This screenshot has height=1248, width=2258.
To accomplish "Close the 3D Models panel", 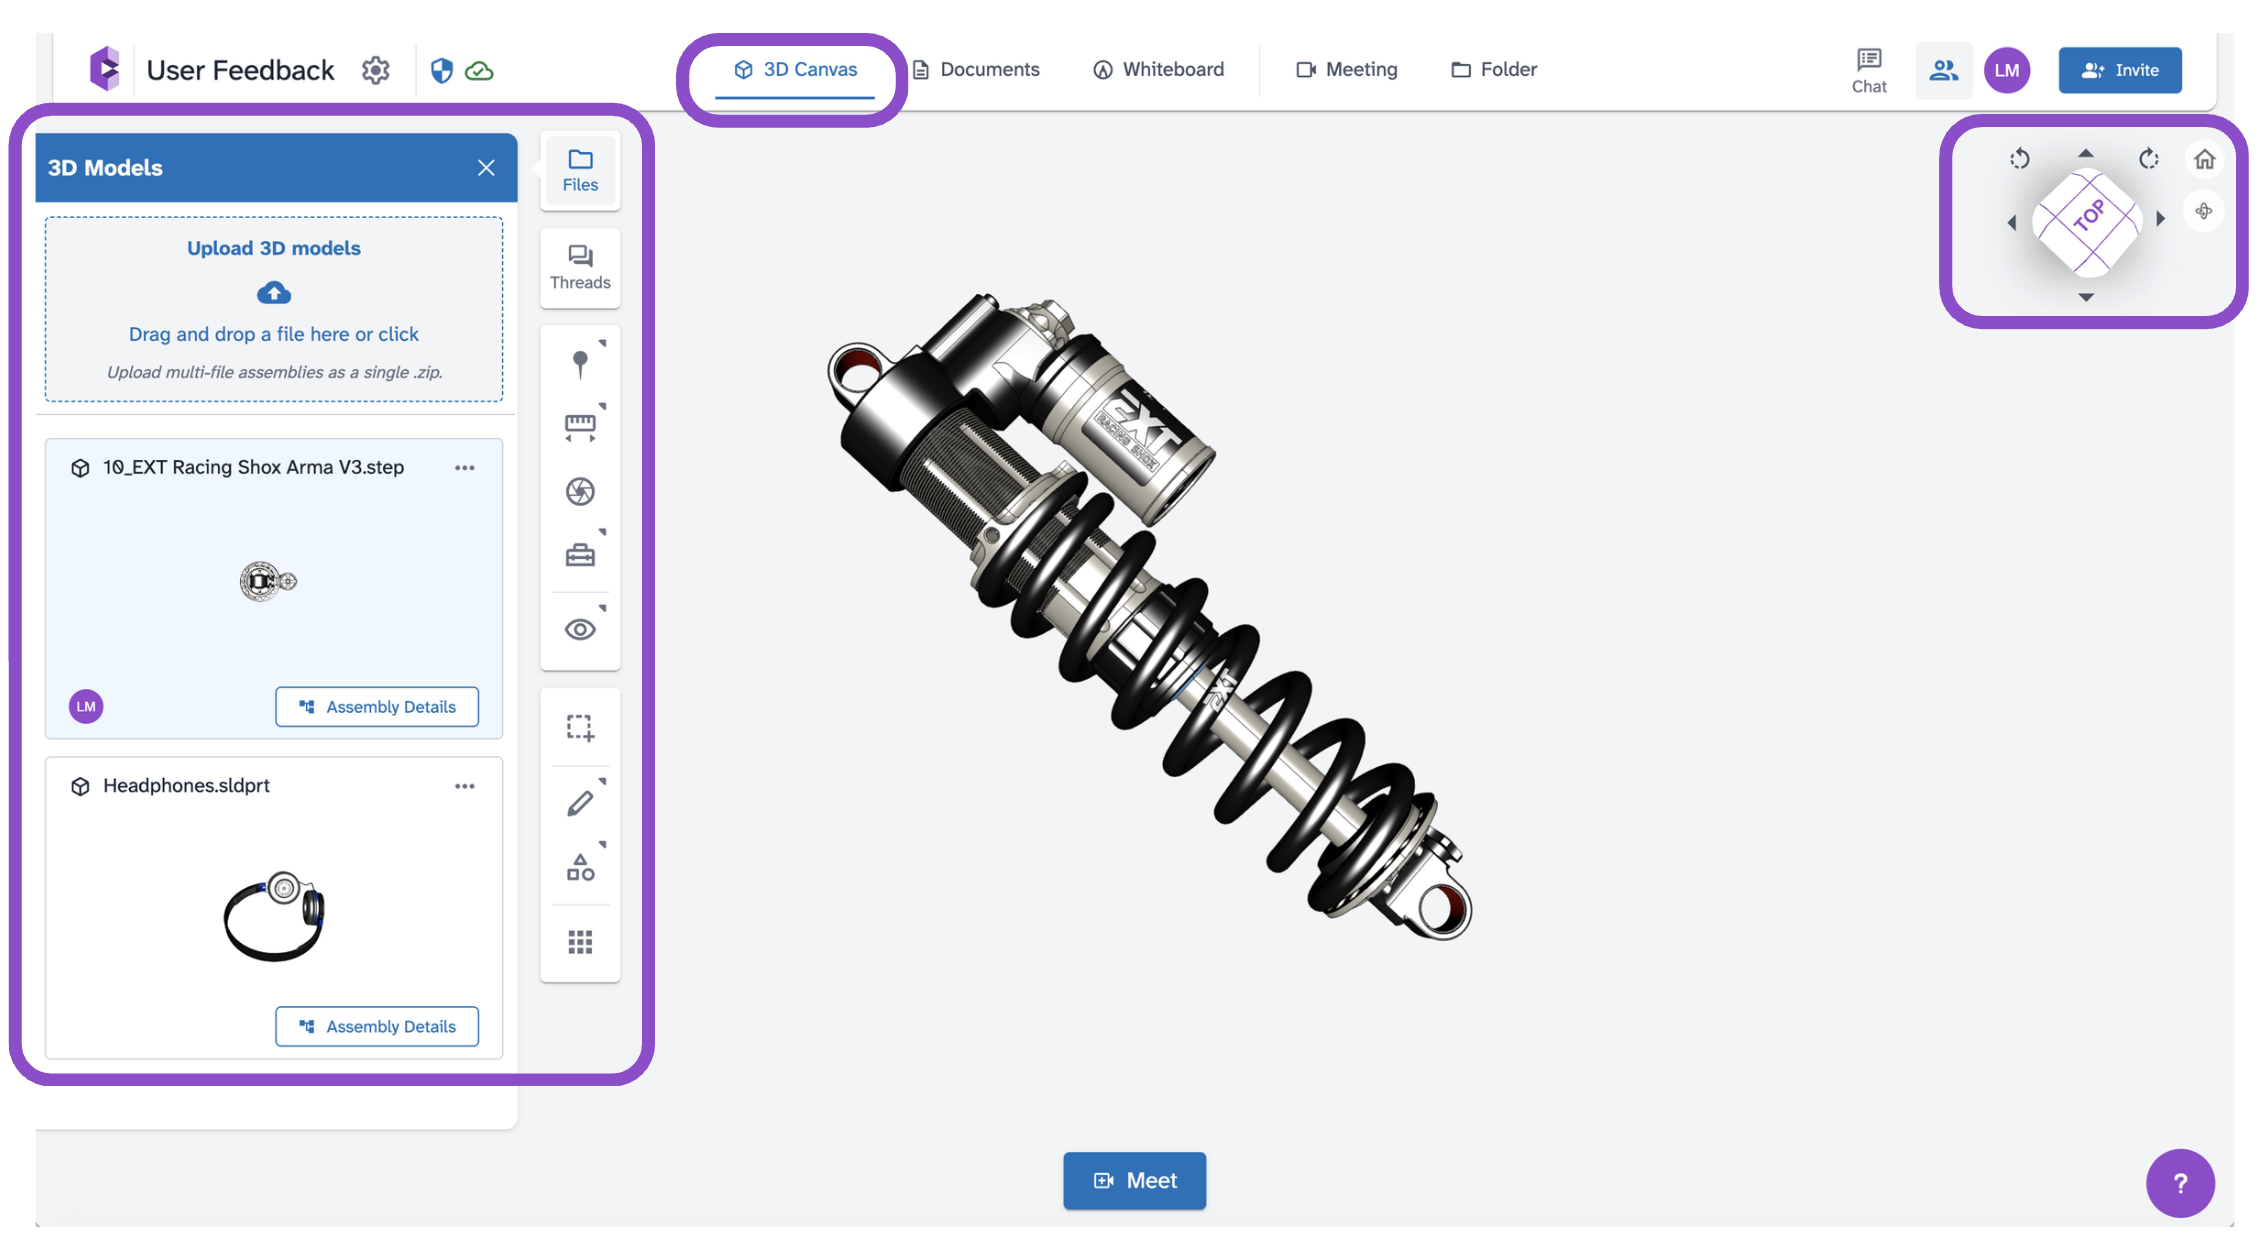I will (x=486, y=168).
